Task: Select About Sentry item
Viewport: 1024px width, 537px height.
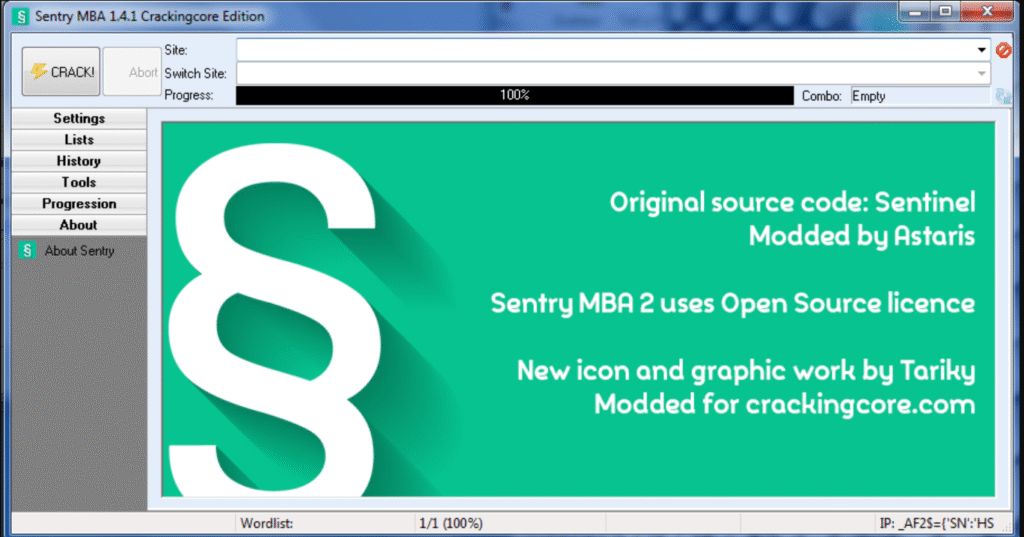Action: (x=79, y=251)
